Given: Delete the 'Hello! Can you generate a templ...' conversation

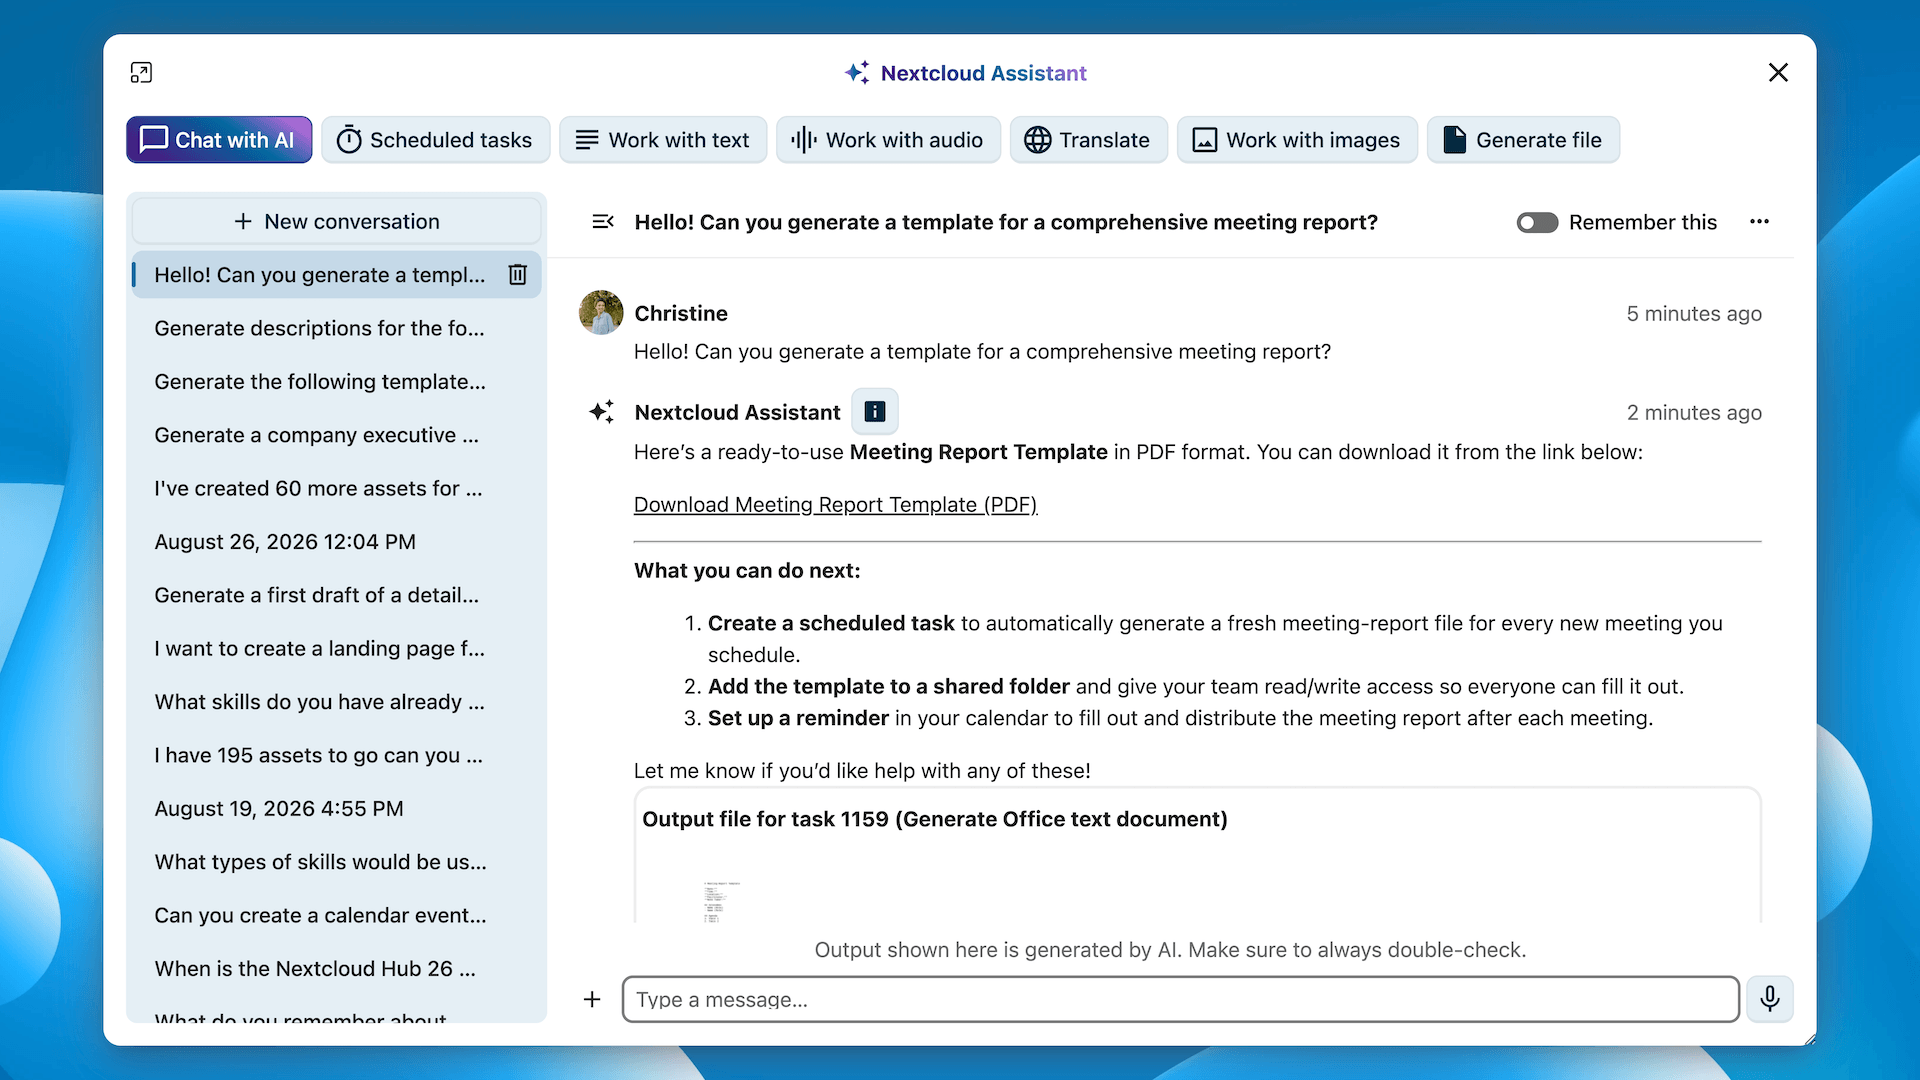Looking at the screenshot, I should click(518, 274).
